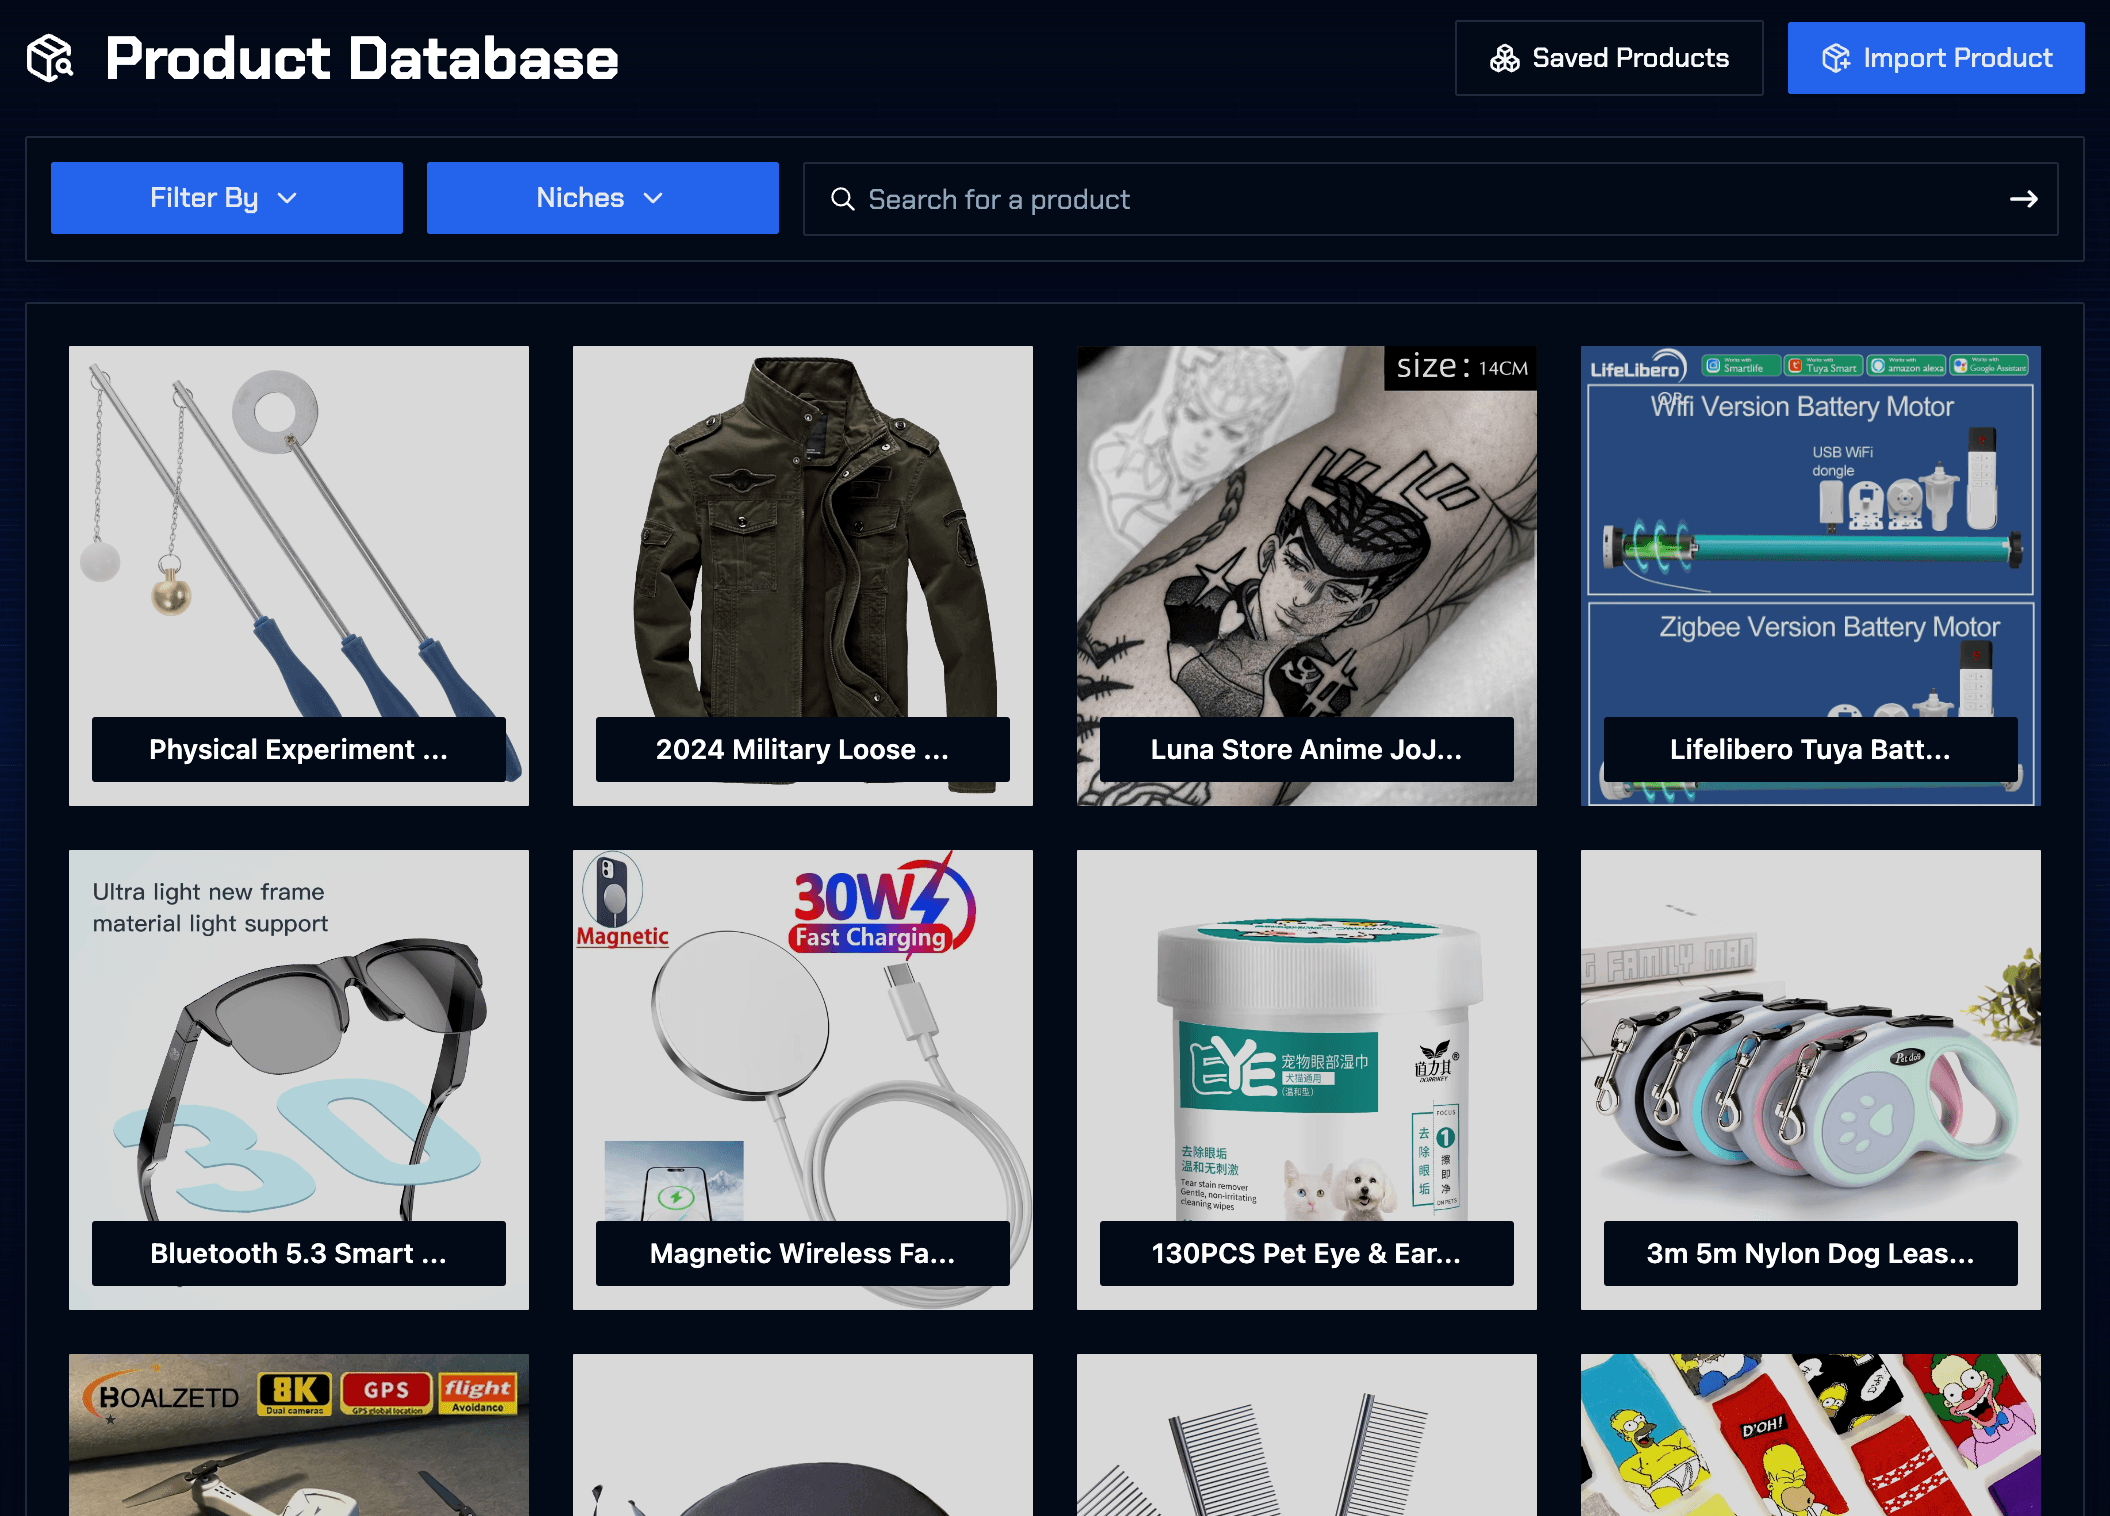
Task: Open the metal pet comb product card
Action: pos(1307,1435)
